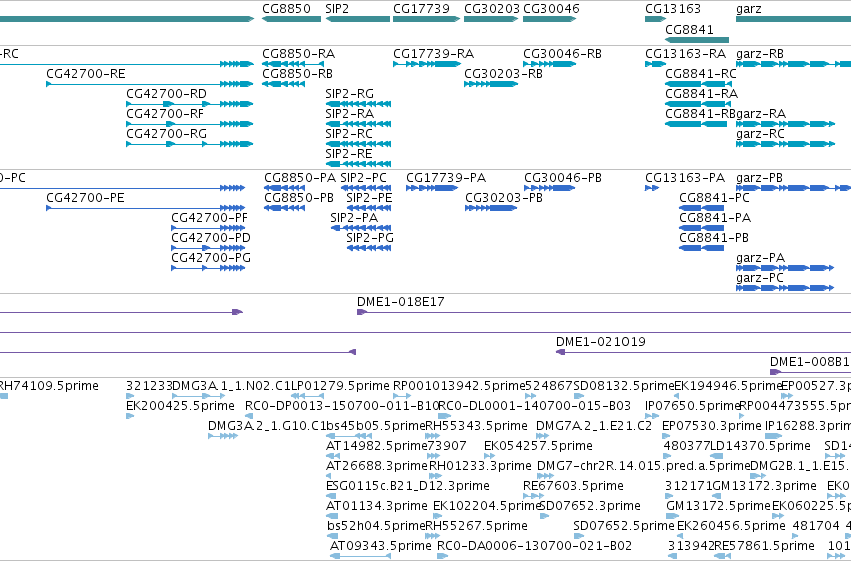Select the CG17739 gene span
This screenshot has height=561, width=851.
(x=427, y=20)
